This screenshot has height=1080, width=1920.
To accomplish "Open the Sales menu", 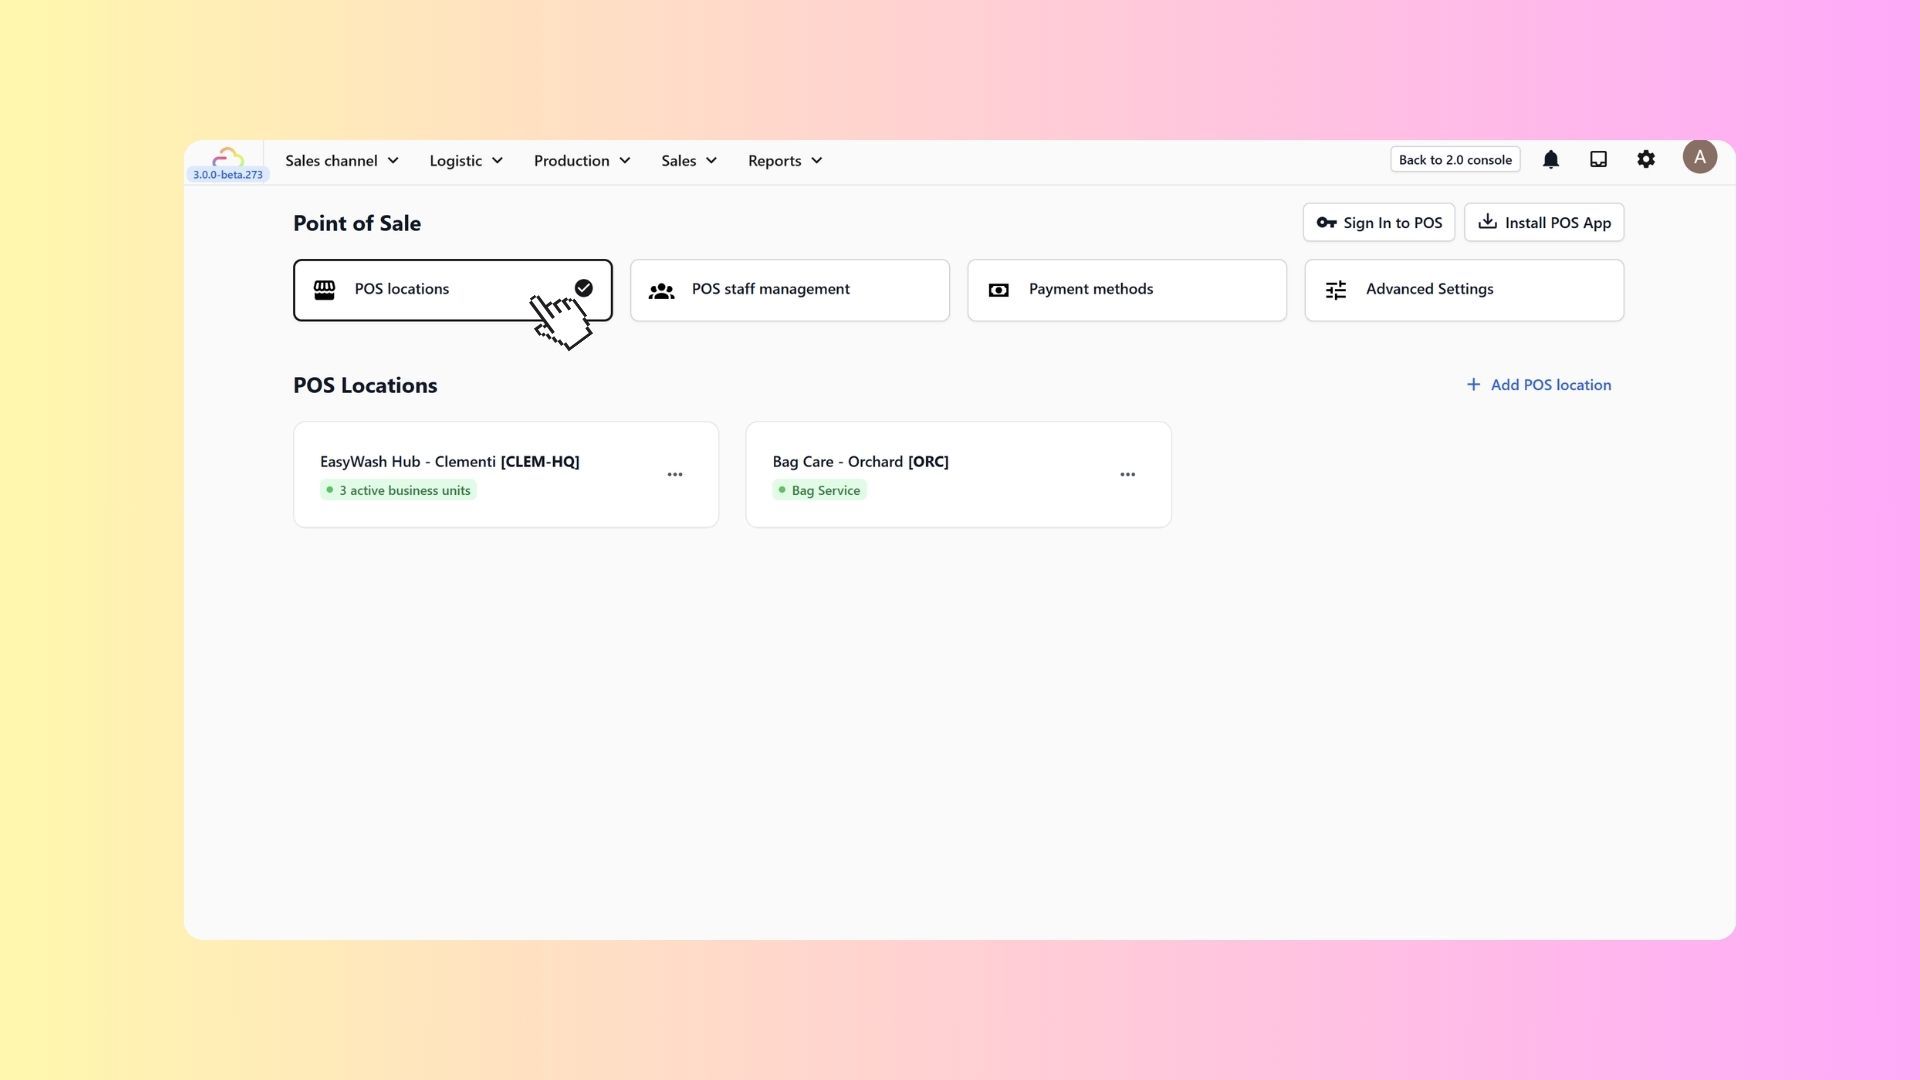I will (x=689, y=161).
